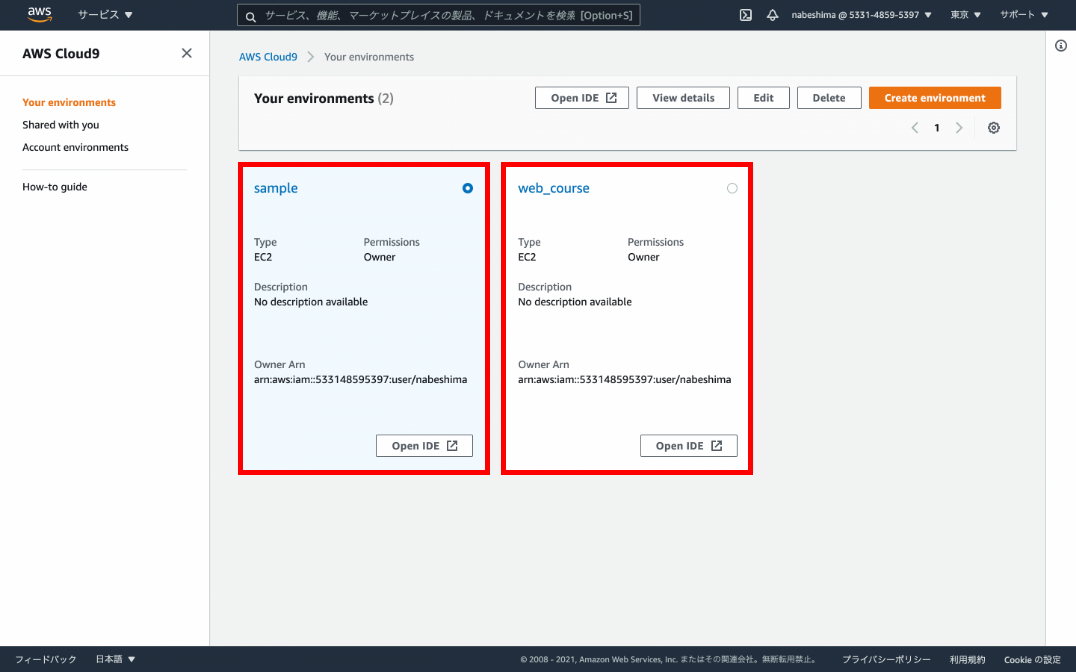Viewport: 1076px width, 672px height.
Task: Select the web_course environment radio button
Action: coord(732,188)
